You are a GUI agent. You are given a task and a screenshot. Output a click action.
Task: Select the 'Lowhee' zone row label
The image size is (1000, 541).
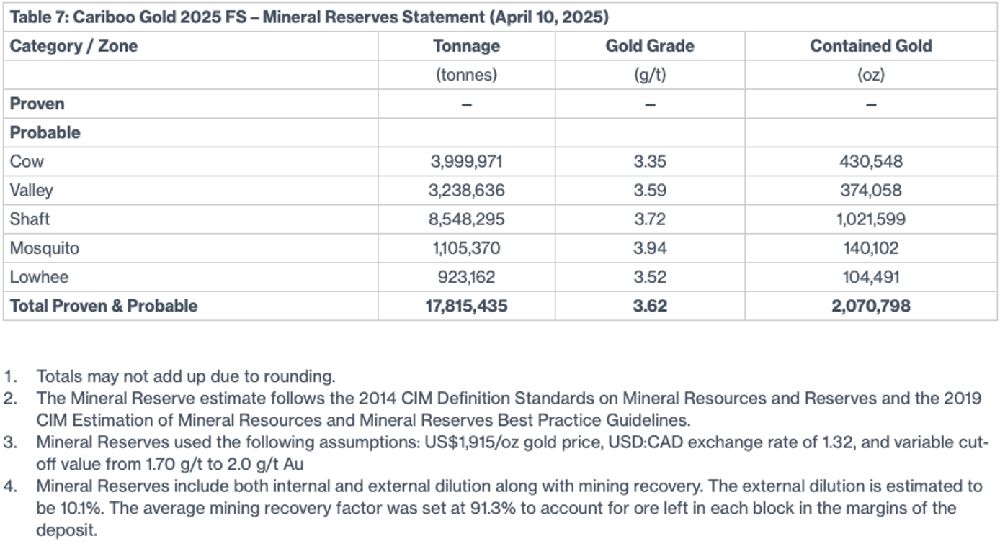(38, 277)
